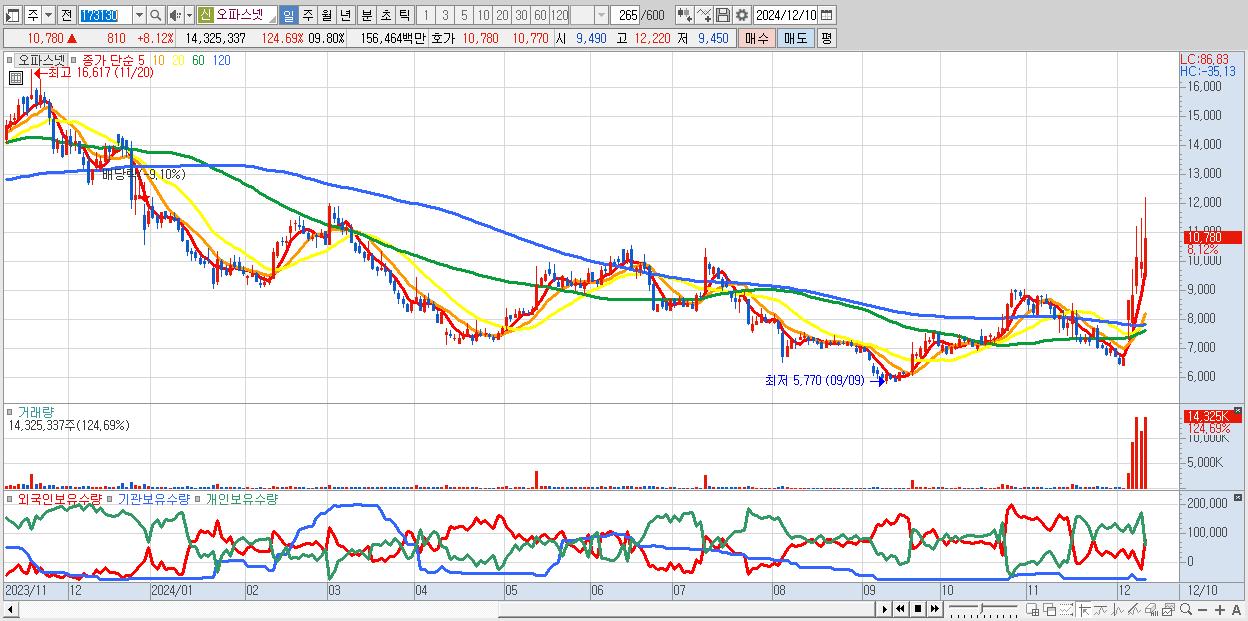Click the green 신 badge button
This screenshot has height=621, width=1248.
[x=205, y=15]
